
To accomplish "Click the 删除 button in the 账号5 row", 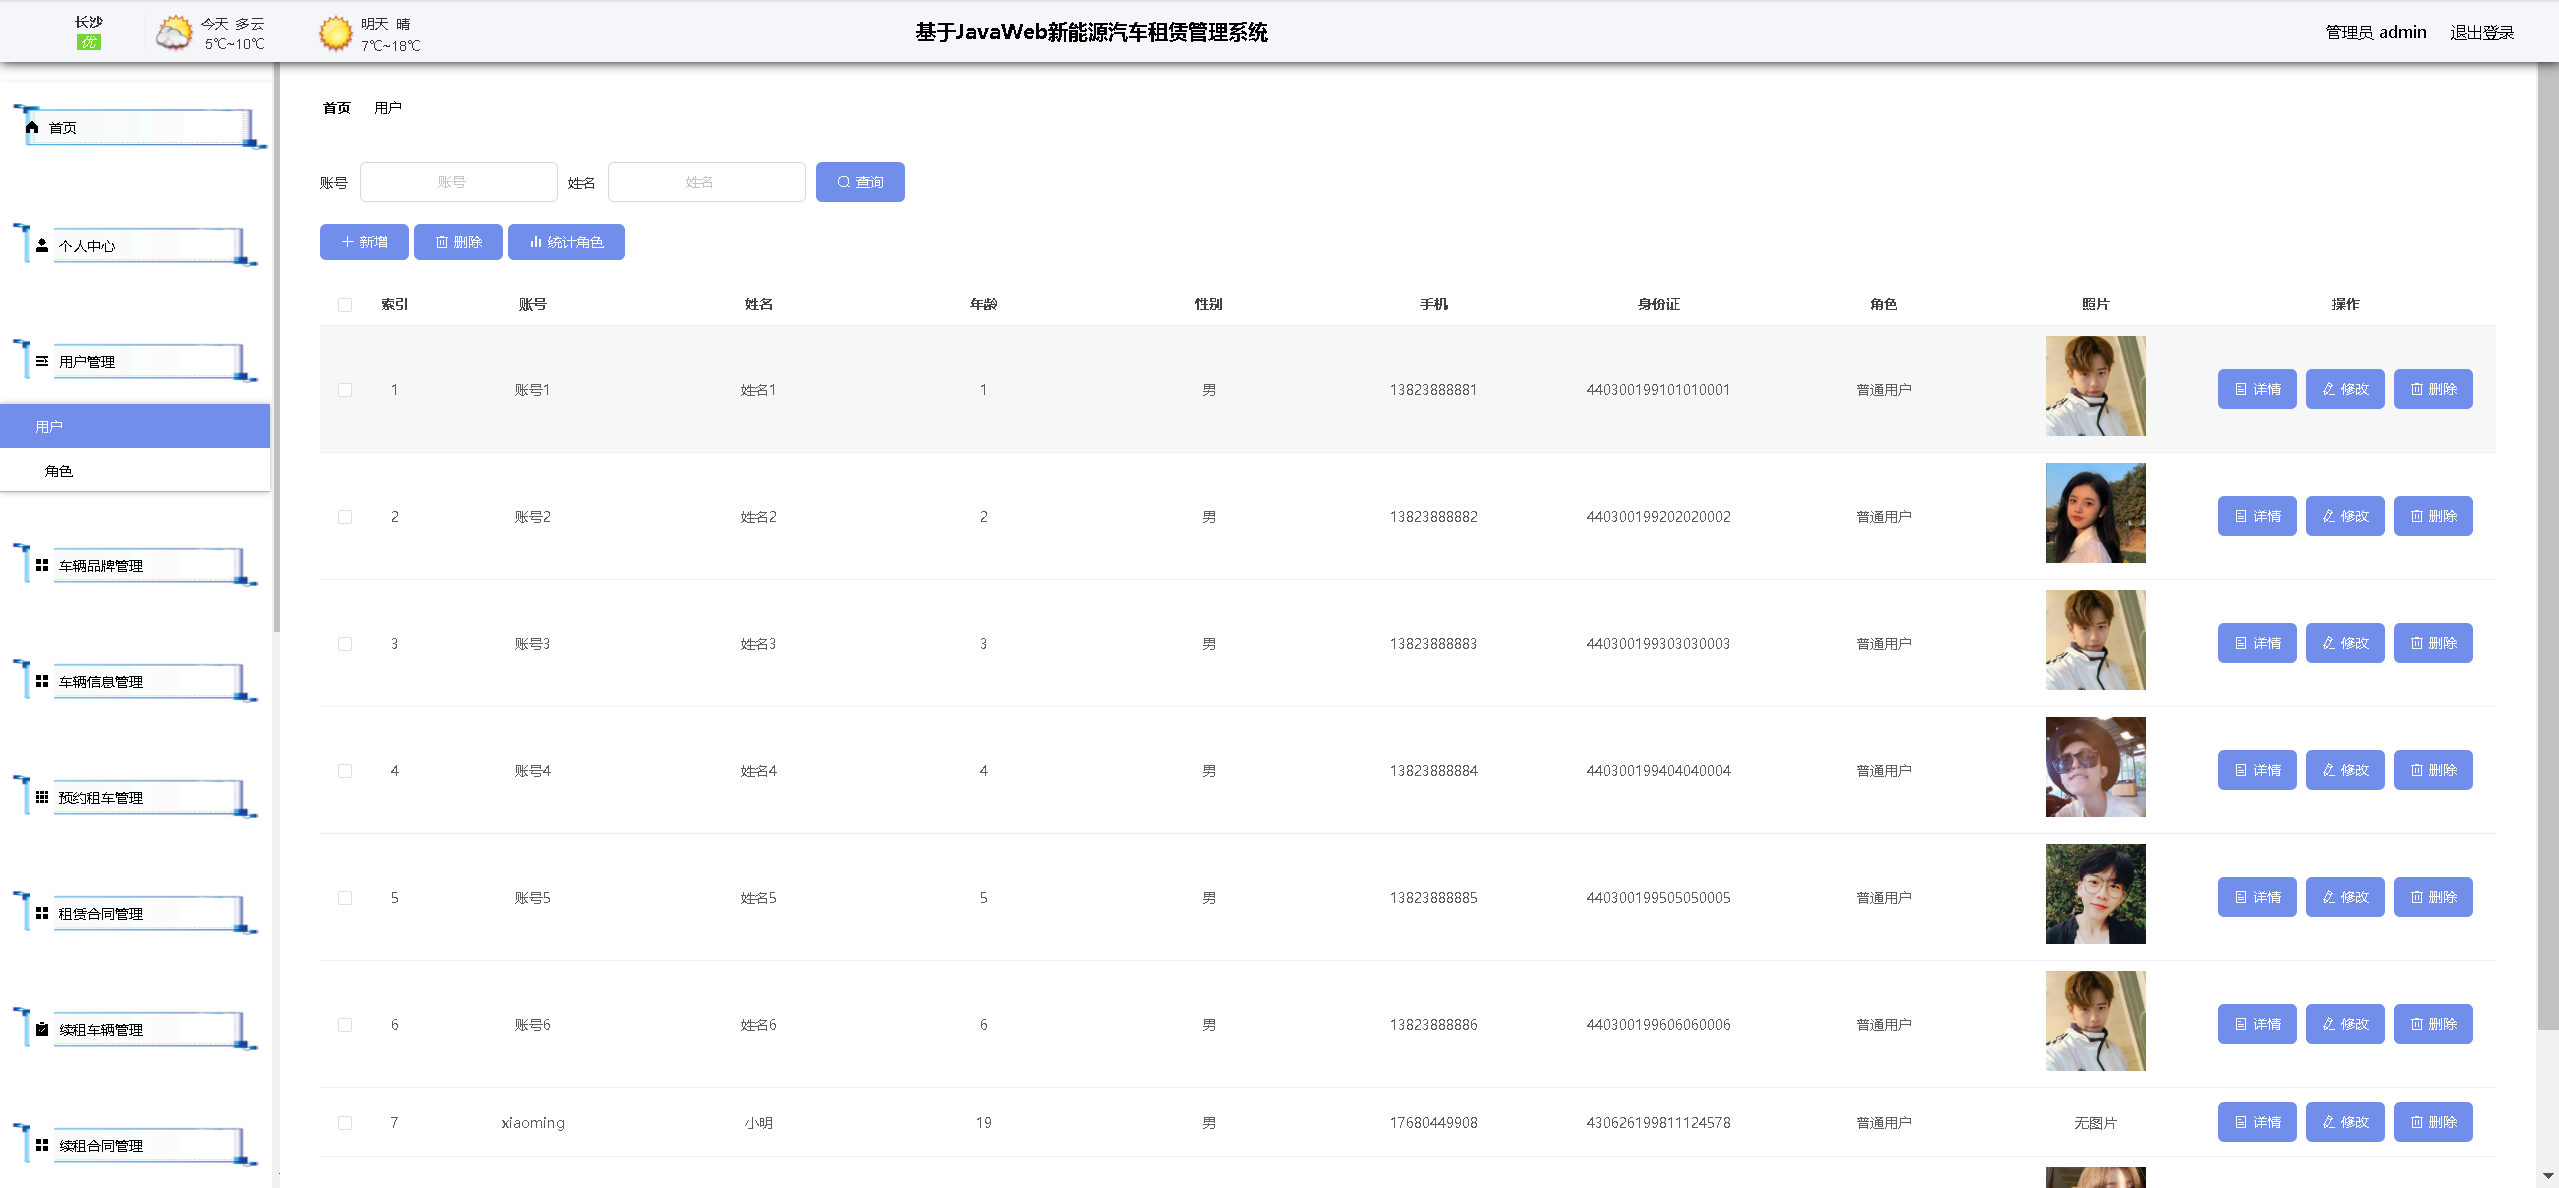I will 2433,897.
